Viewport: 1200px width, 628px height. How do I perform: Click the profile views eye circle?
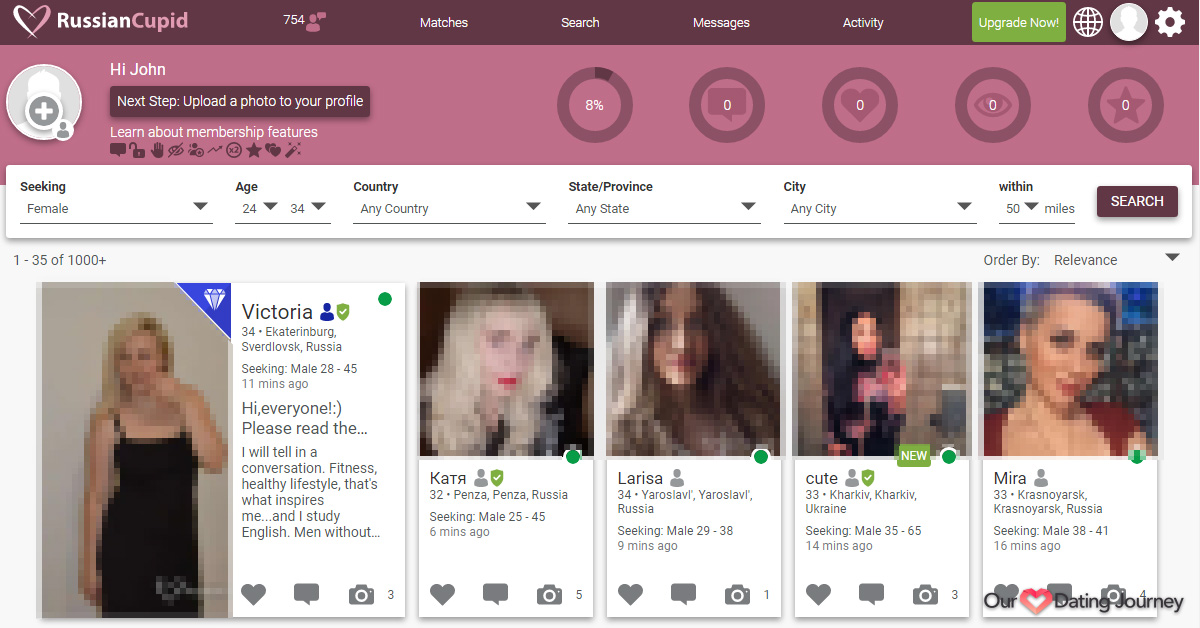(993, 105)
